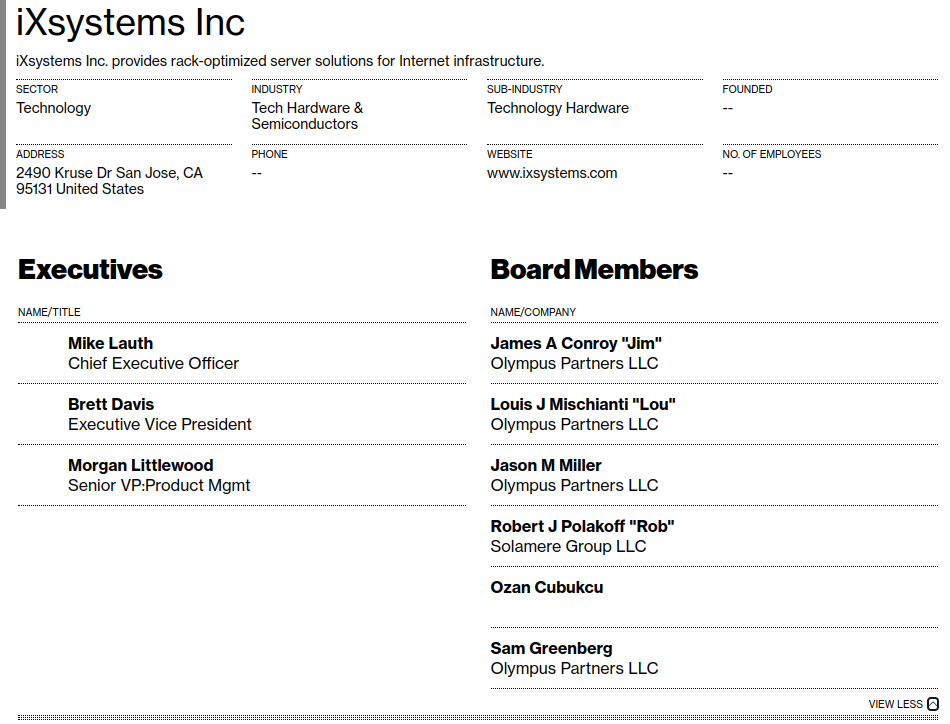Open Robert J Polakoff "Rob" profile
950x724 pixels.
click(582, 526)
